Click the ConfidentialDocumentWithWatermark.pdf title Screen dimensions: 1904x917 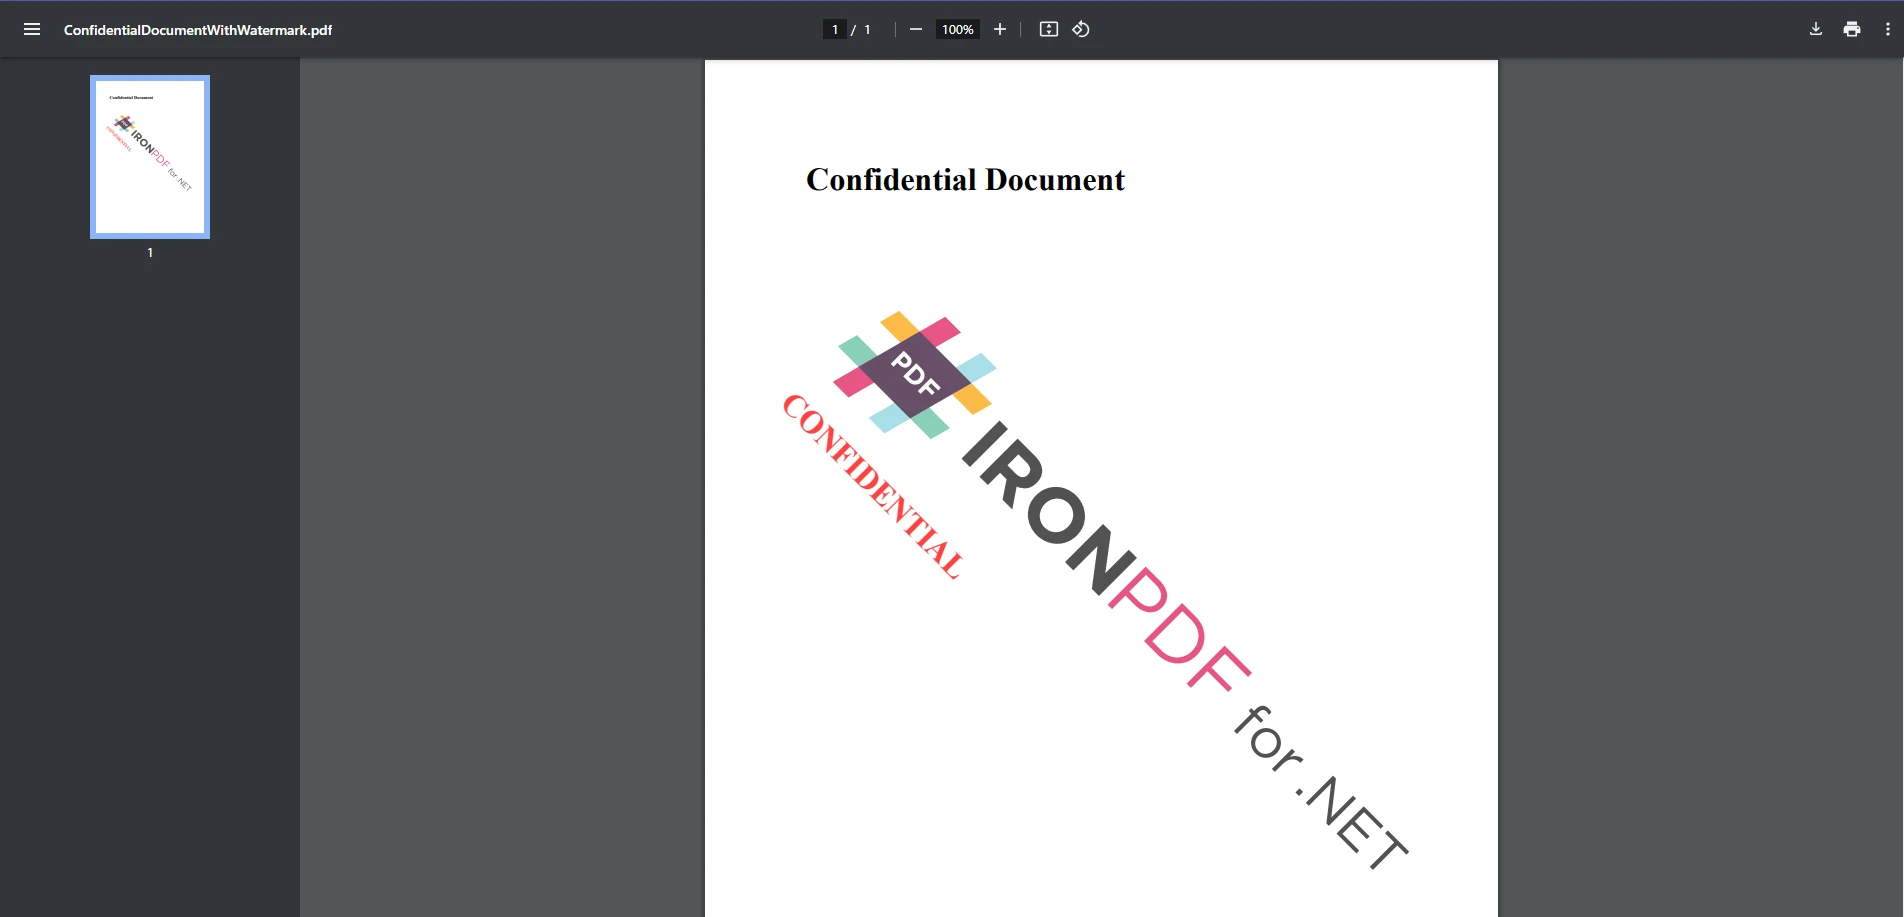pos(198,30)
